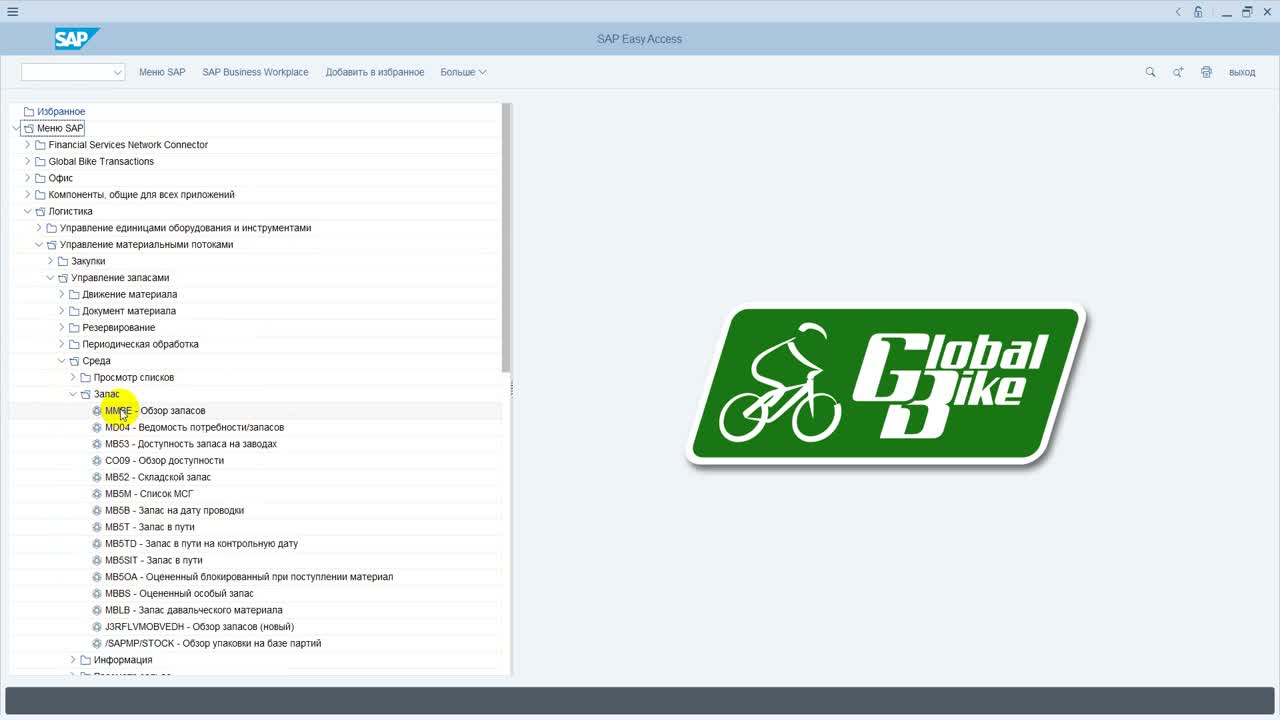1280x720 pixels.
Task: Select Управление материальными потоками label
Action: [x=146, y=244]
